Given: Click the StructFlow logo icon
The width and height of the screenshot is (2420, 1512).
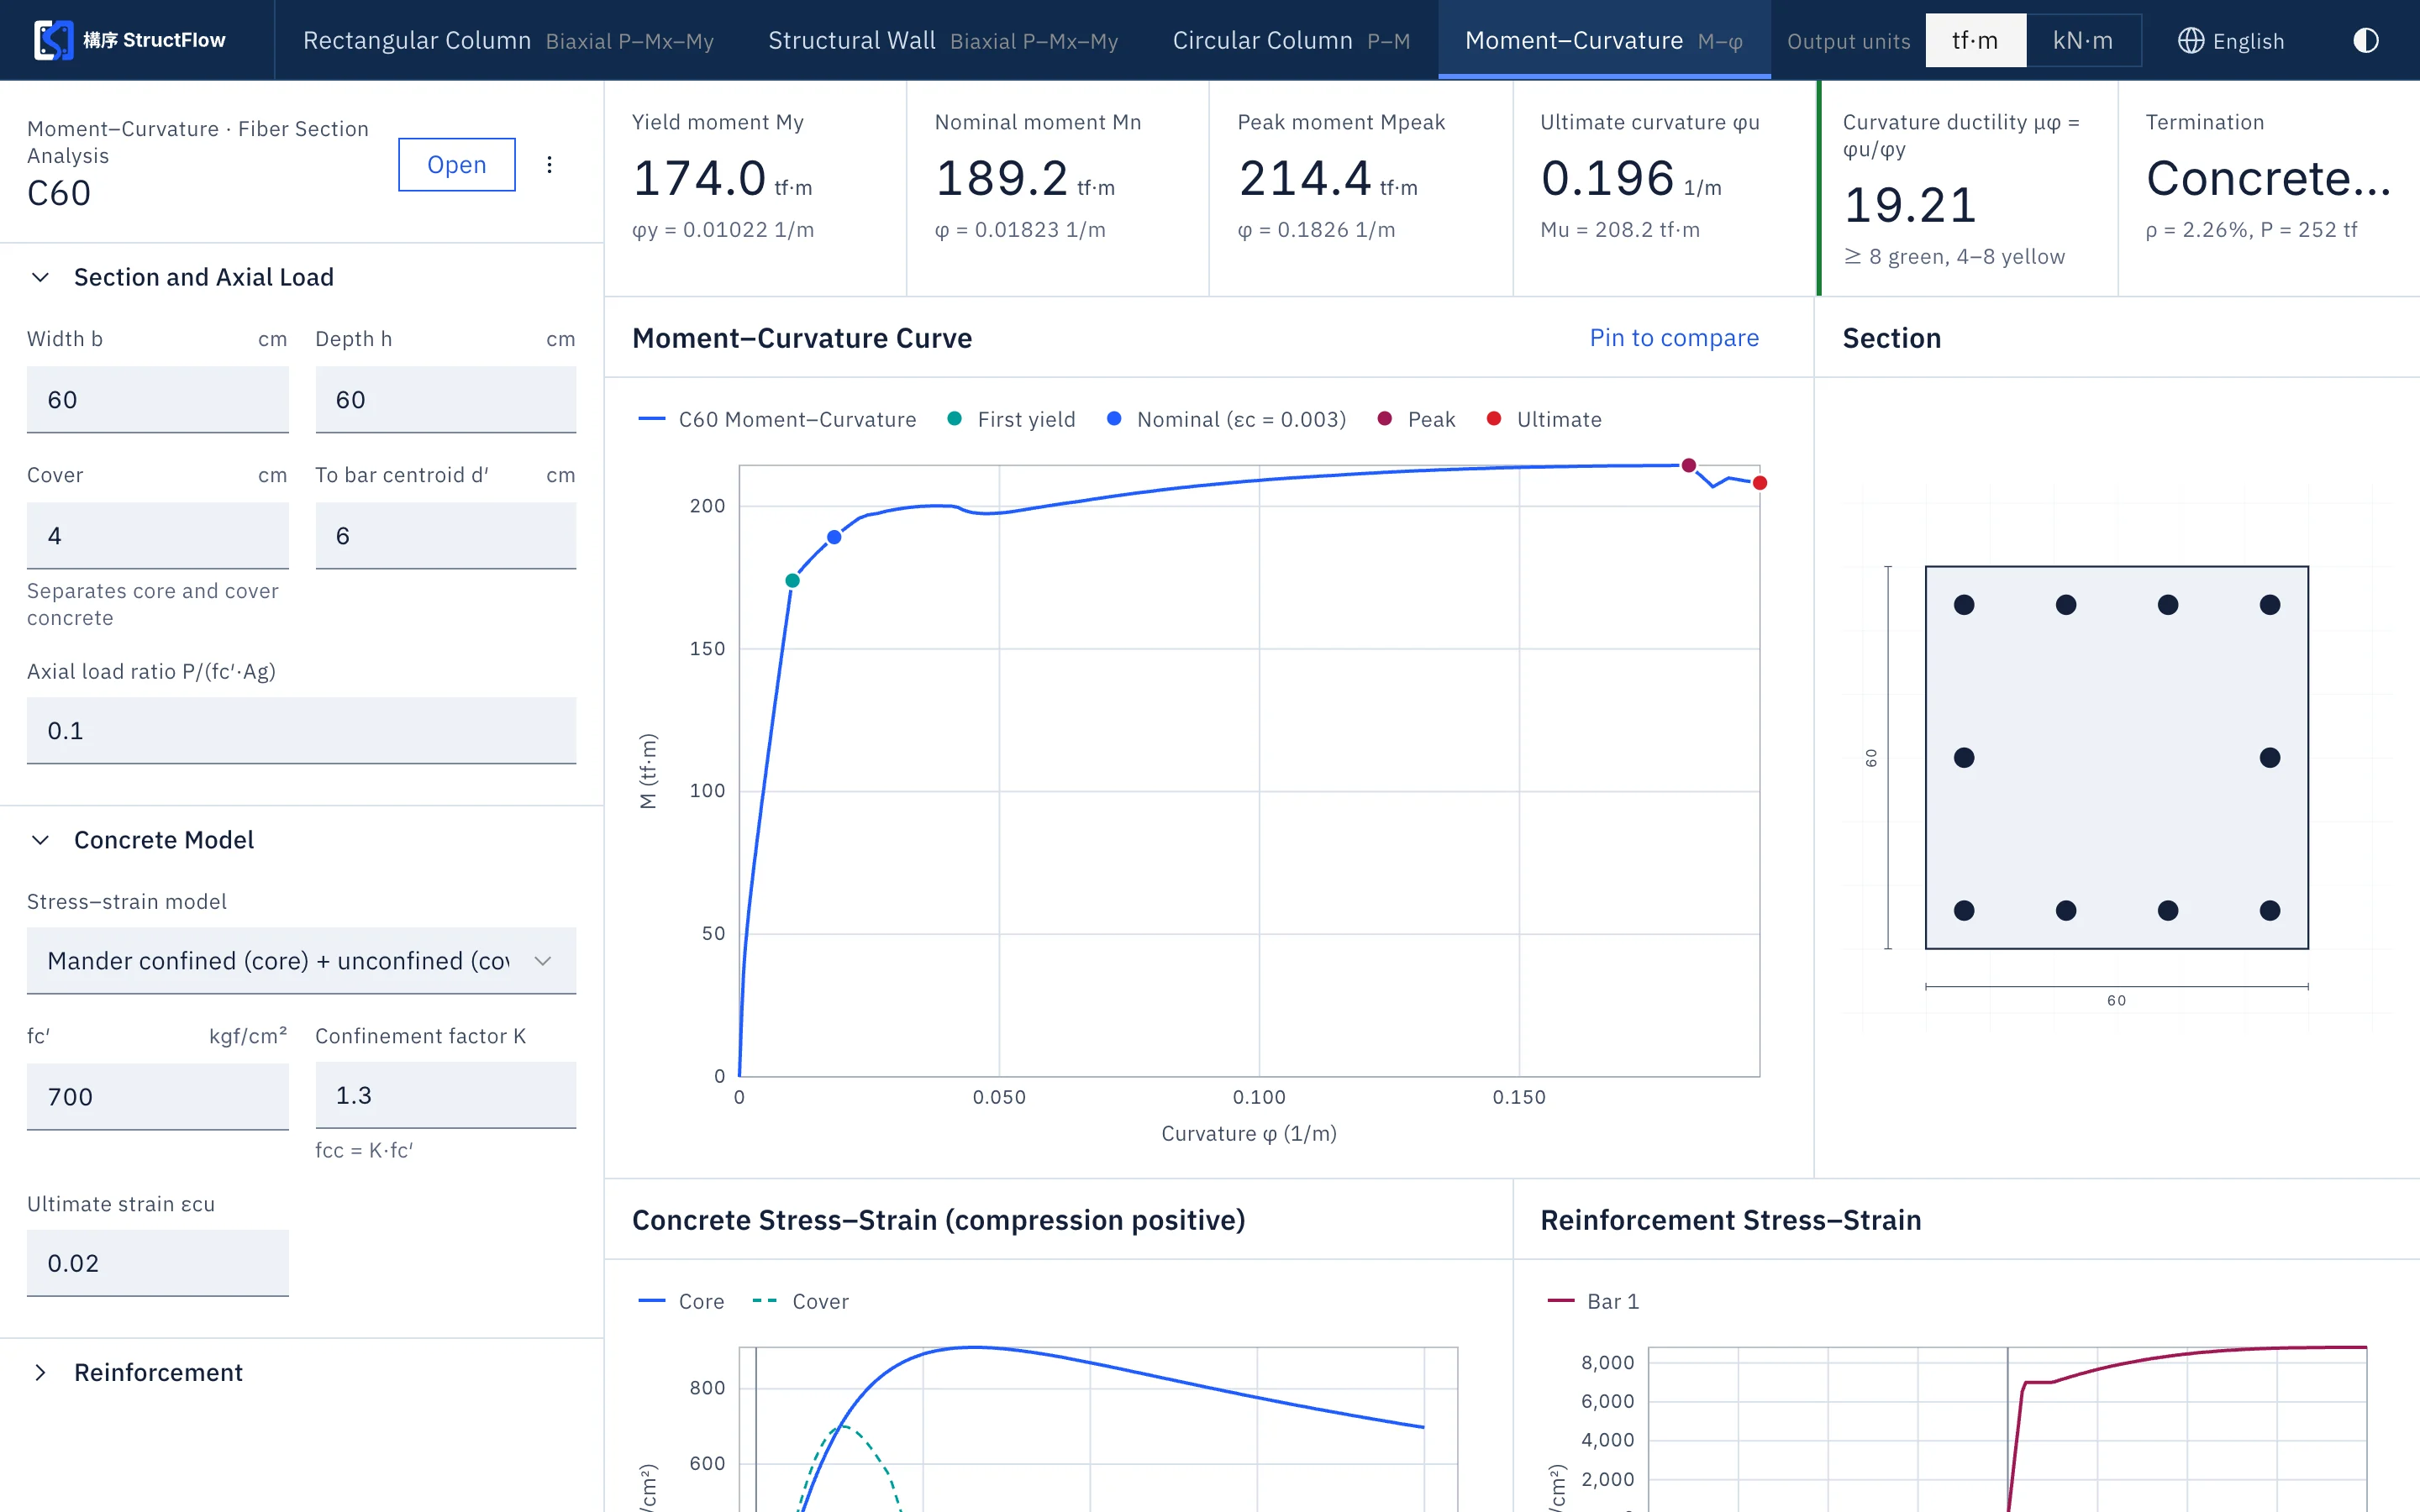Looking at the screenshot, I should point(53,40).
